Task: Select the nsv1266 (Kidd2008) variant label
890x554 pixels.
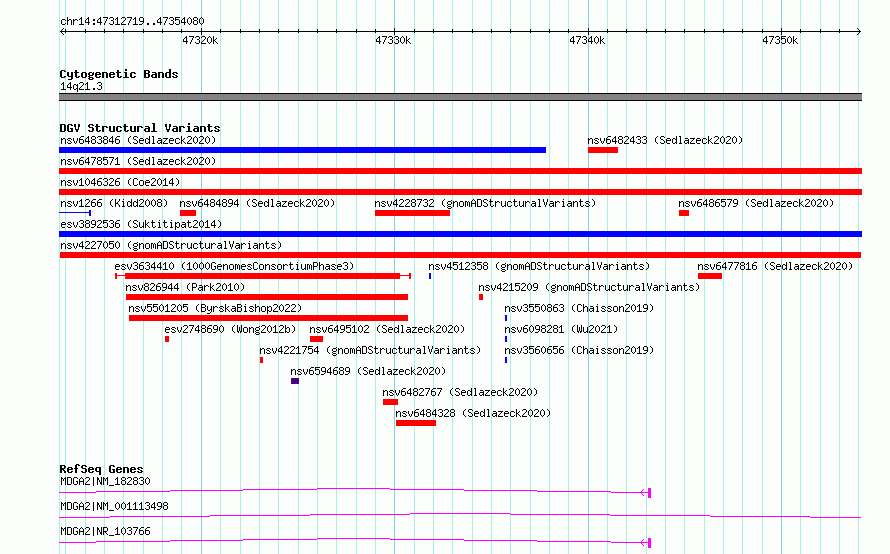Action: click(114, 203)
